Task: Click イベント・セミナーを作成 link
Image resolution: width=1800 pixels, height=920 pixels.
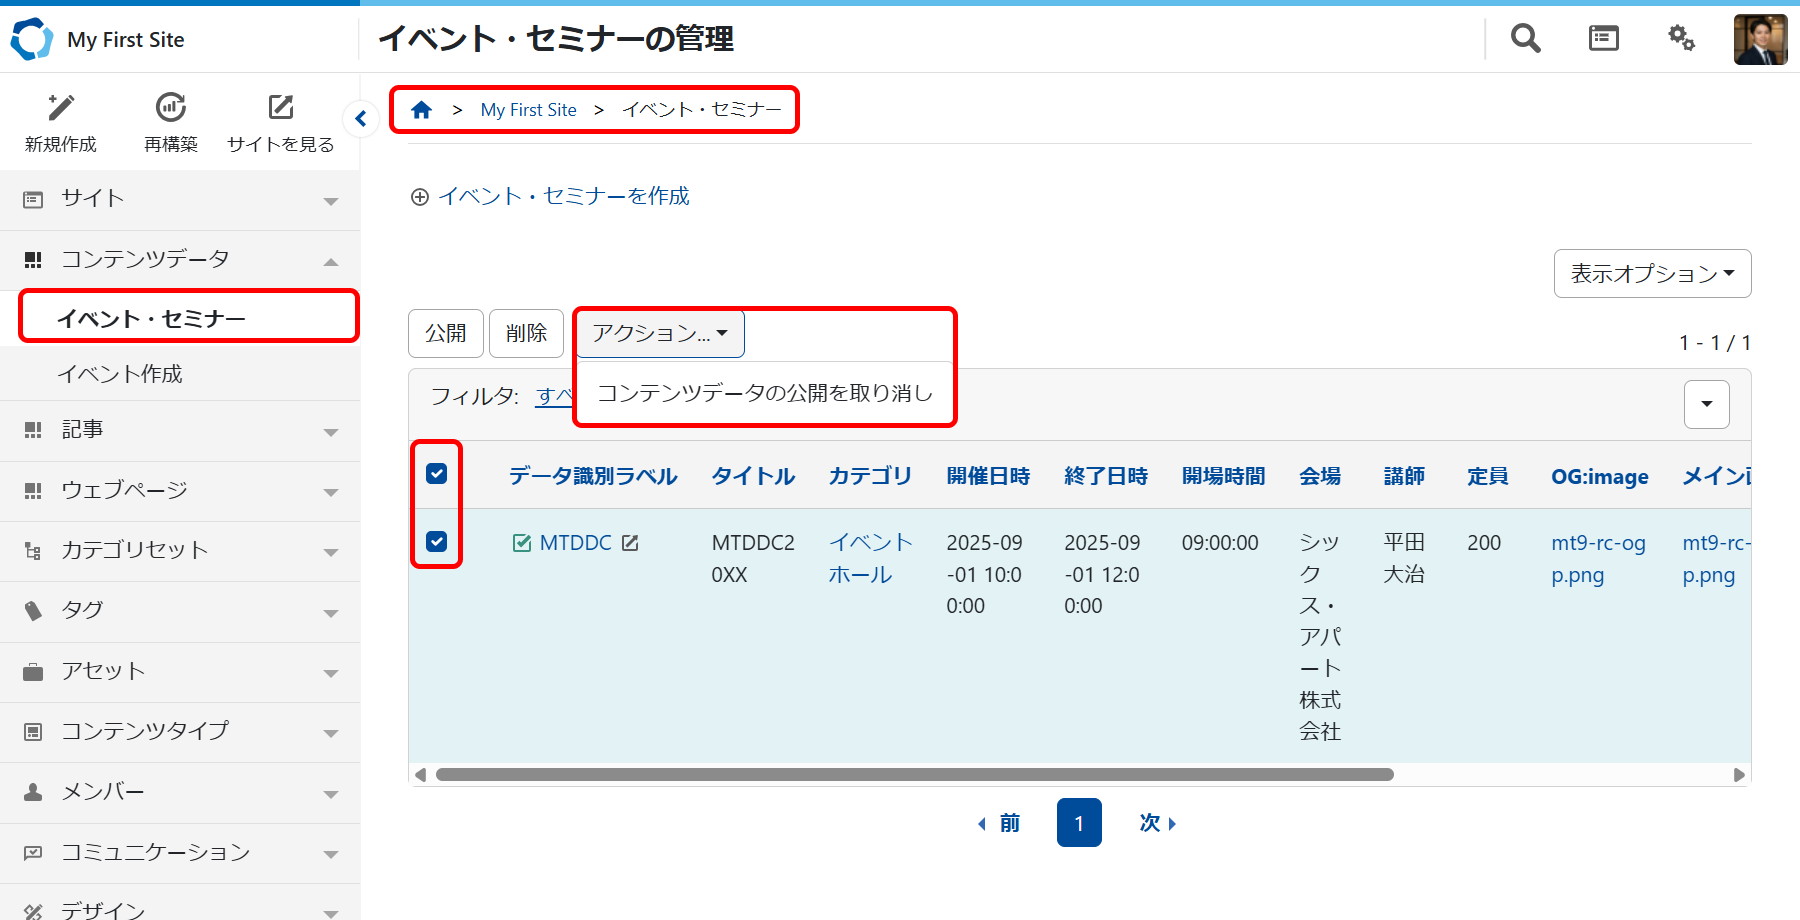Action: coord(563,196)
